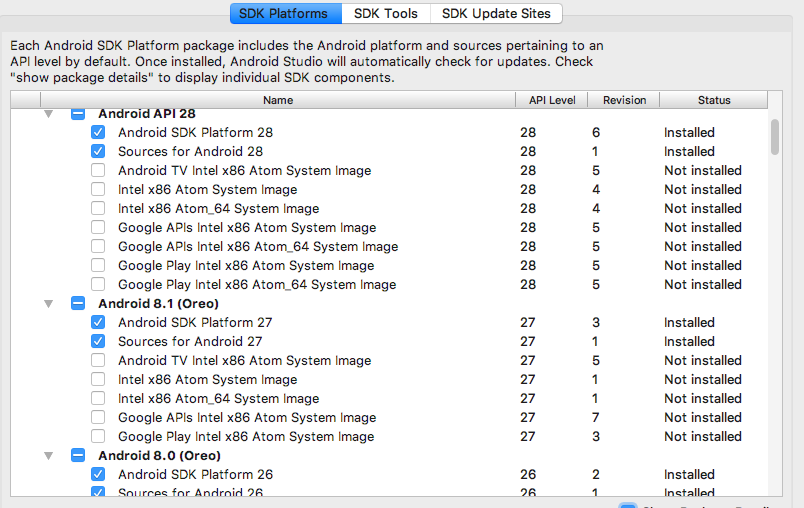
Task: Check Google Play Intel x86 Atom_64 API 28
Action: (x=98, y=284)
